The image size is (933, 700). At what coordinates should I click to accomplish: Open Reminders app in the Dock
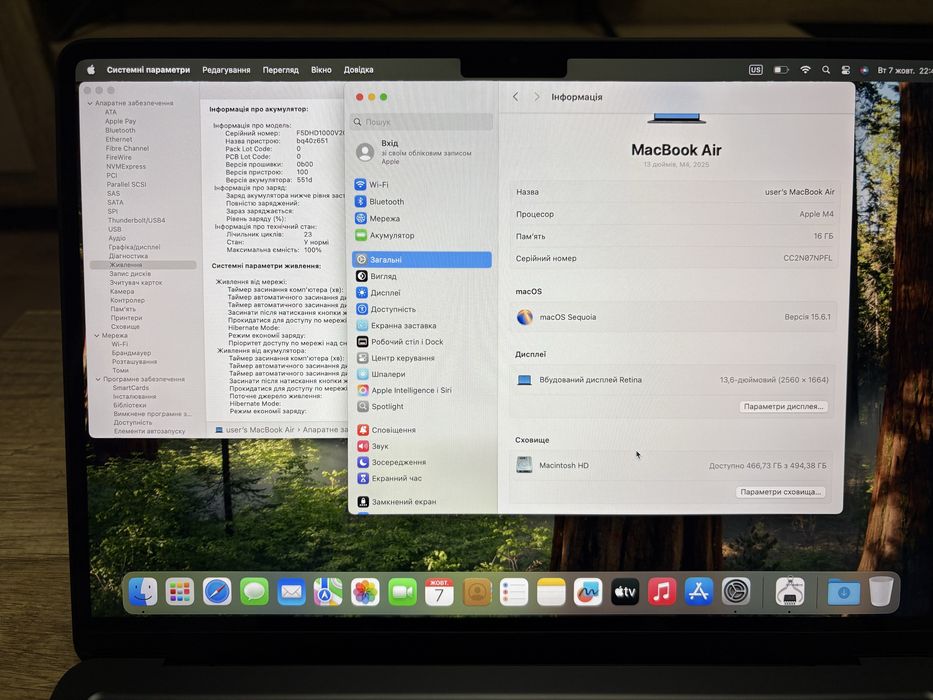coord(514,592)
